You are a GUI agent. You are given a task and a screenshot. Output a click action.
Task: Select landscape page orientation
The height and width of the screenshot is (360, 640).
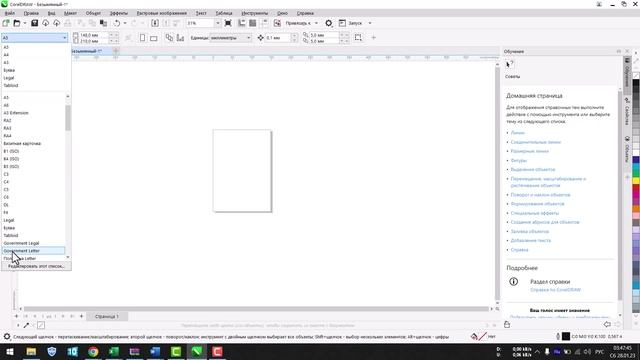(153, 38)
